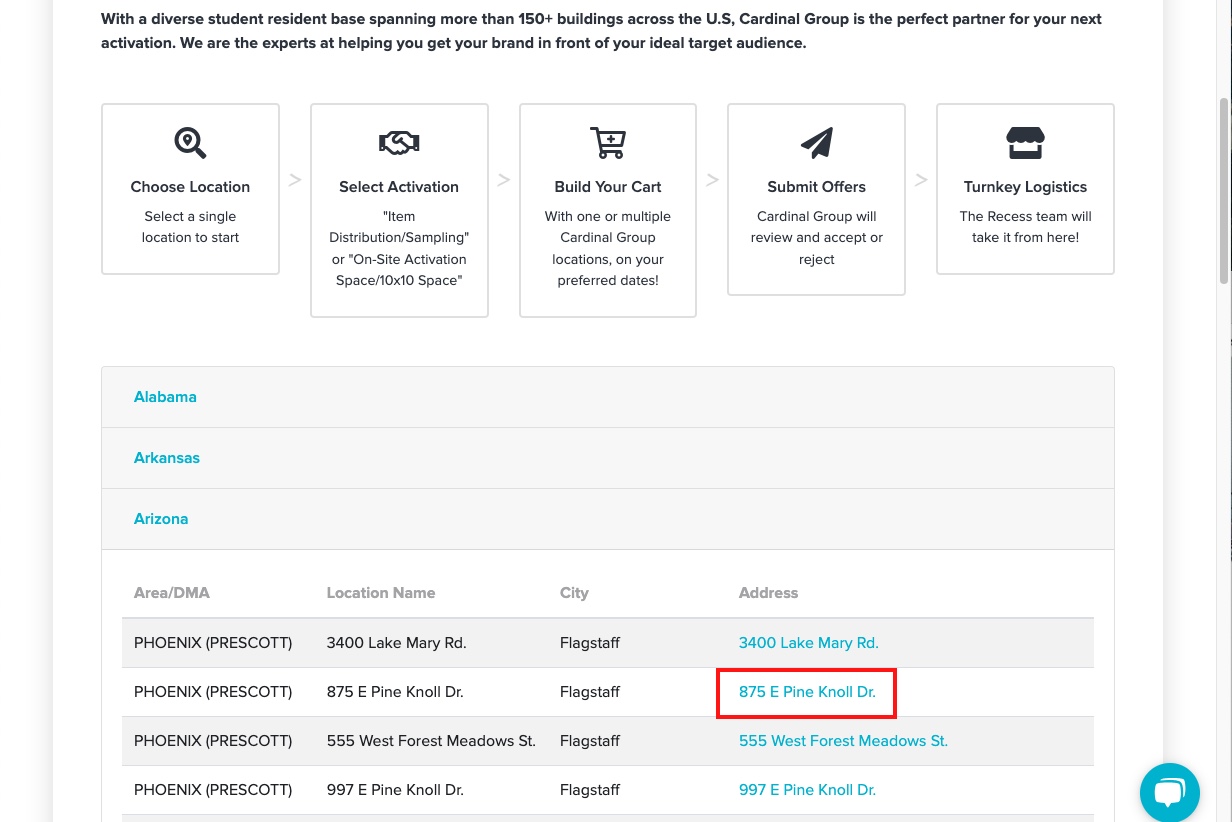Click the Area/DMA column header
Screen dimensions: 1232x822
tap(172, 593)
